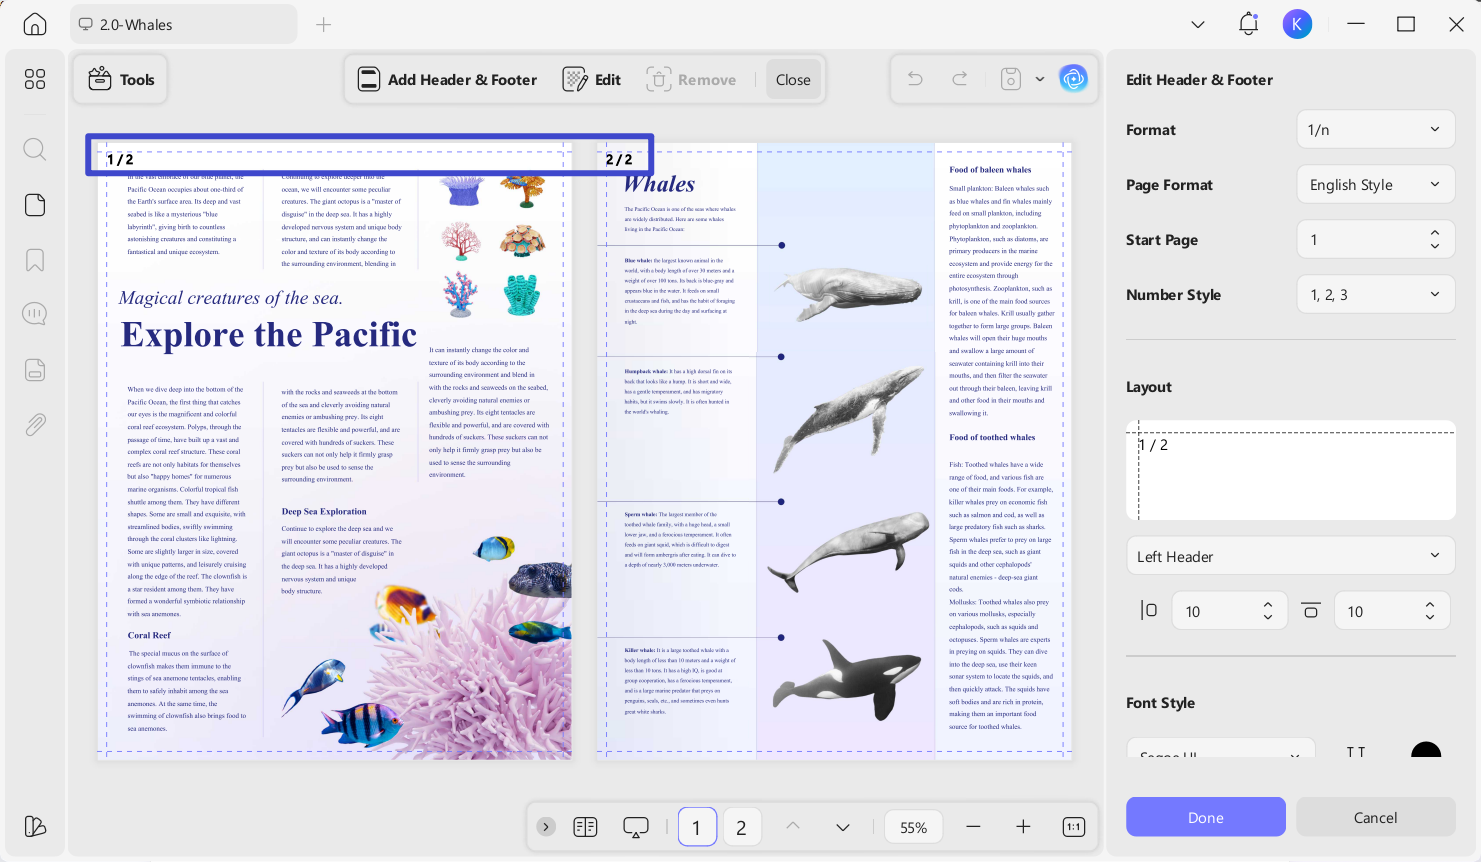1481x862 pixels.
Task: Click the Done button
Action: pos(1205,817)
